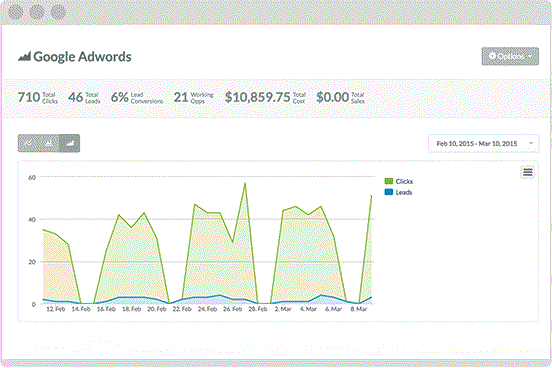Click the first gray window control circle
552x368 pixels.
[15, 12]
